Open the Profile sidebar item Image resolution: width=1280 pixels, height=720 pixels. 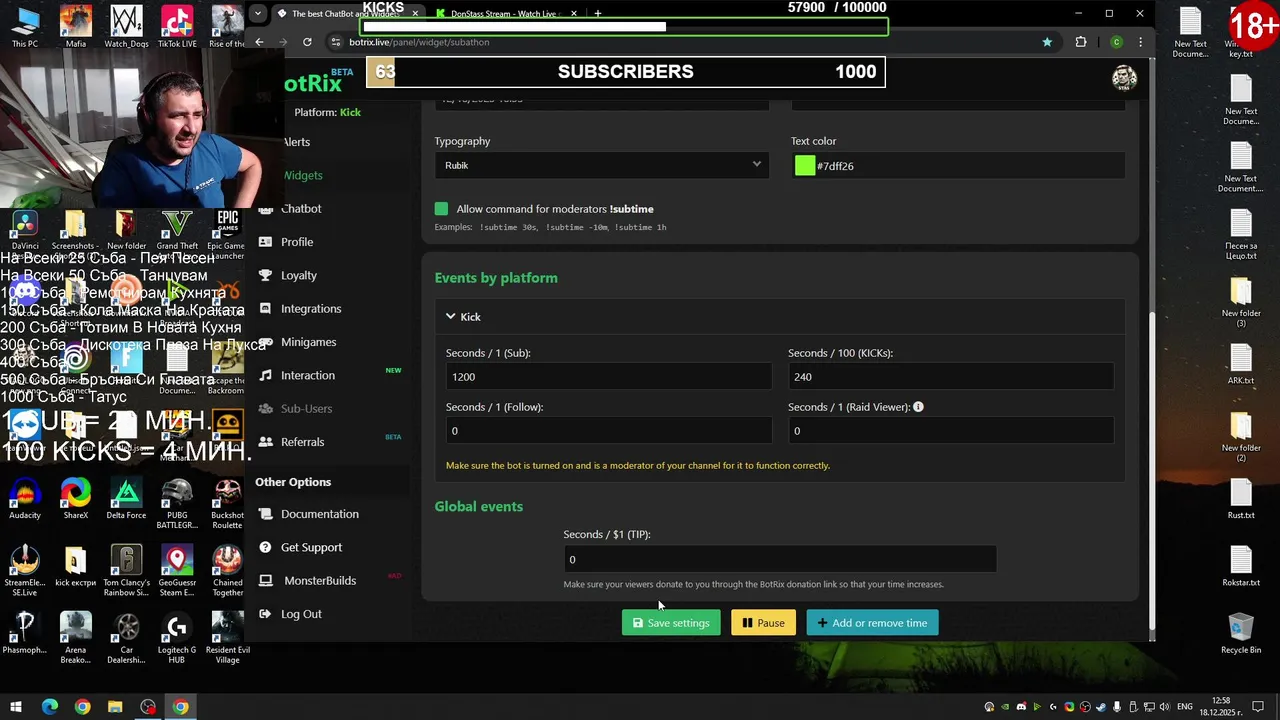click(297, 242)
